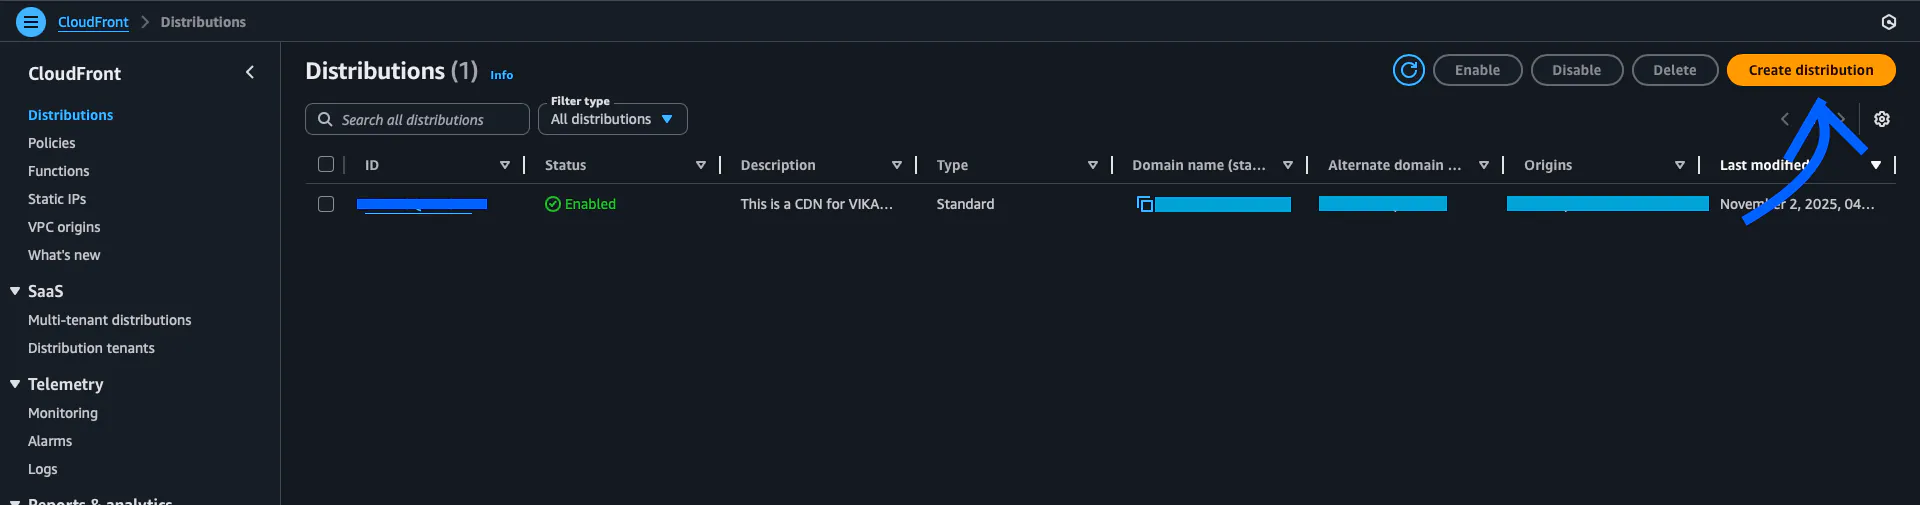Viewport: 1920px width, 505px height.
Task: Open Monitoring in sidebar
Action: tap(63, 413)
